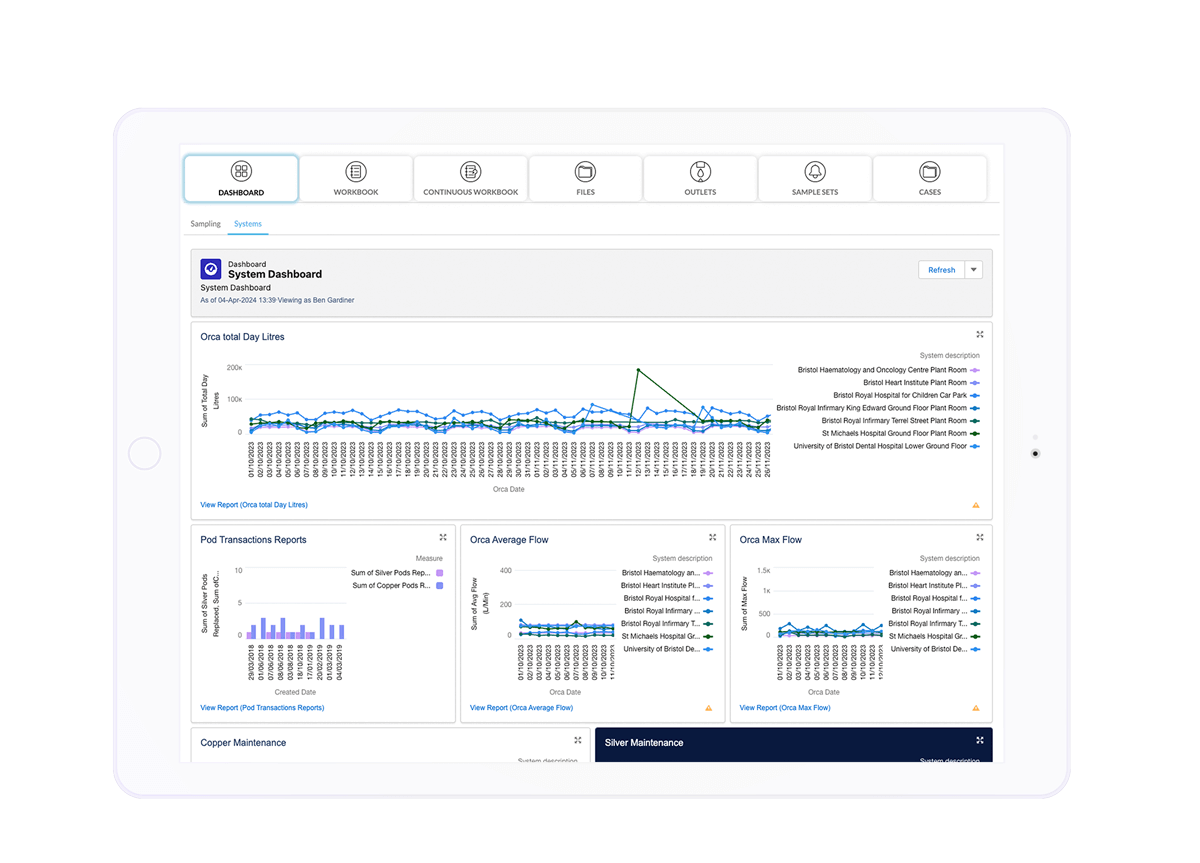Click the Refresh button

[941, 270]
